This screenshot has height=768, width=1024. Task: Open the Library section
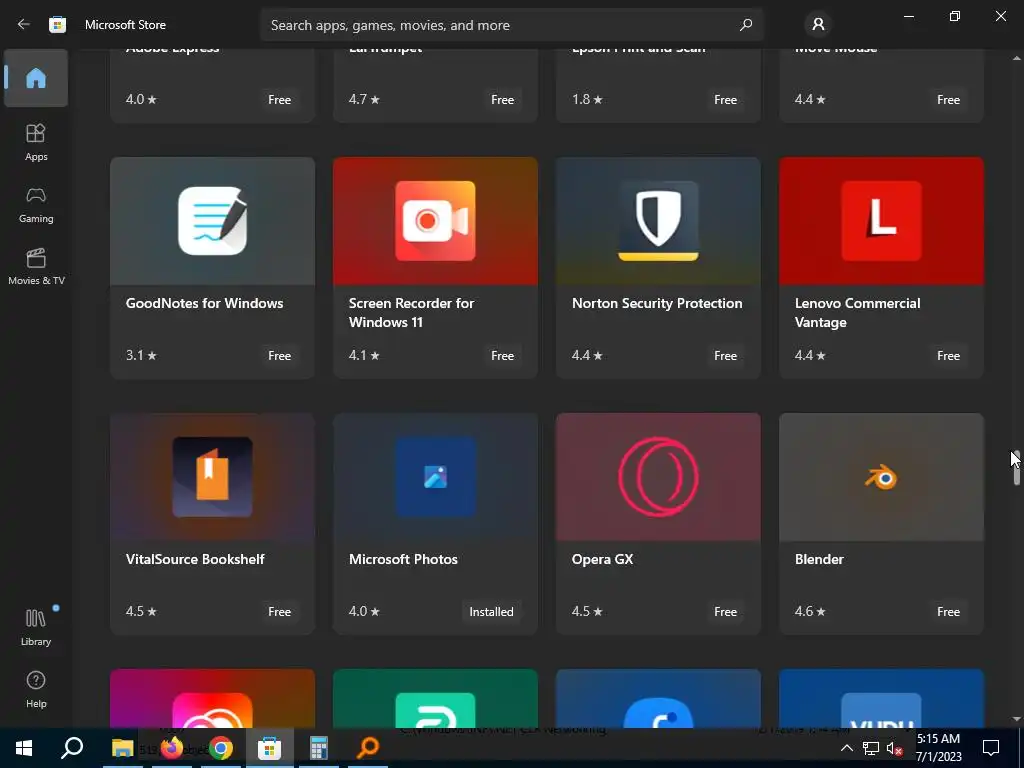pyautogui.click(x=36, y=627)
